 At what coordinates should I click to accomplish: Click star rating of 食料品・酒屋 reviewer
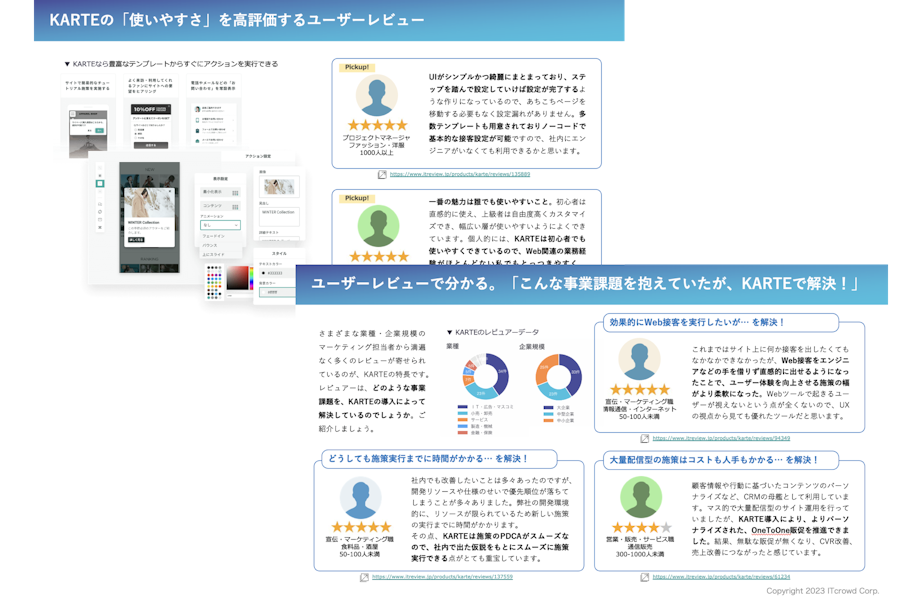[360, 527]
